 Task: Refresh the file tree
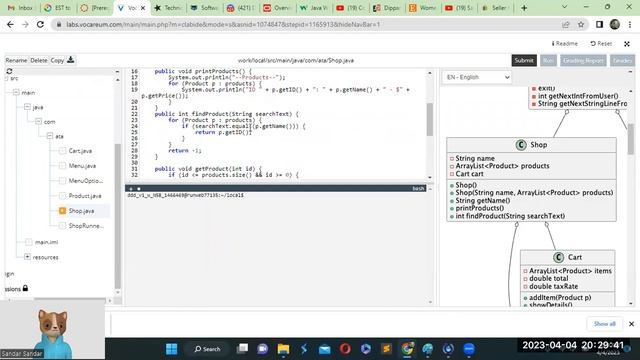(x=9, y=71)
